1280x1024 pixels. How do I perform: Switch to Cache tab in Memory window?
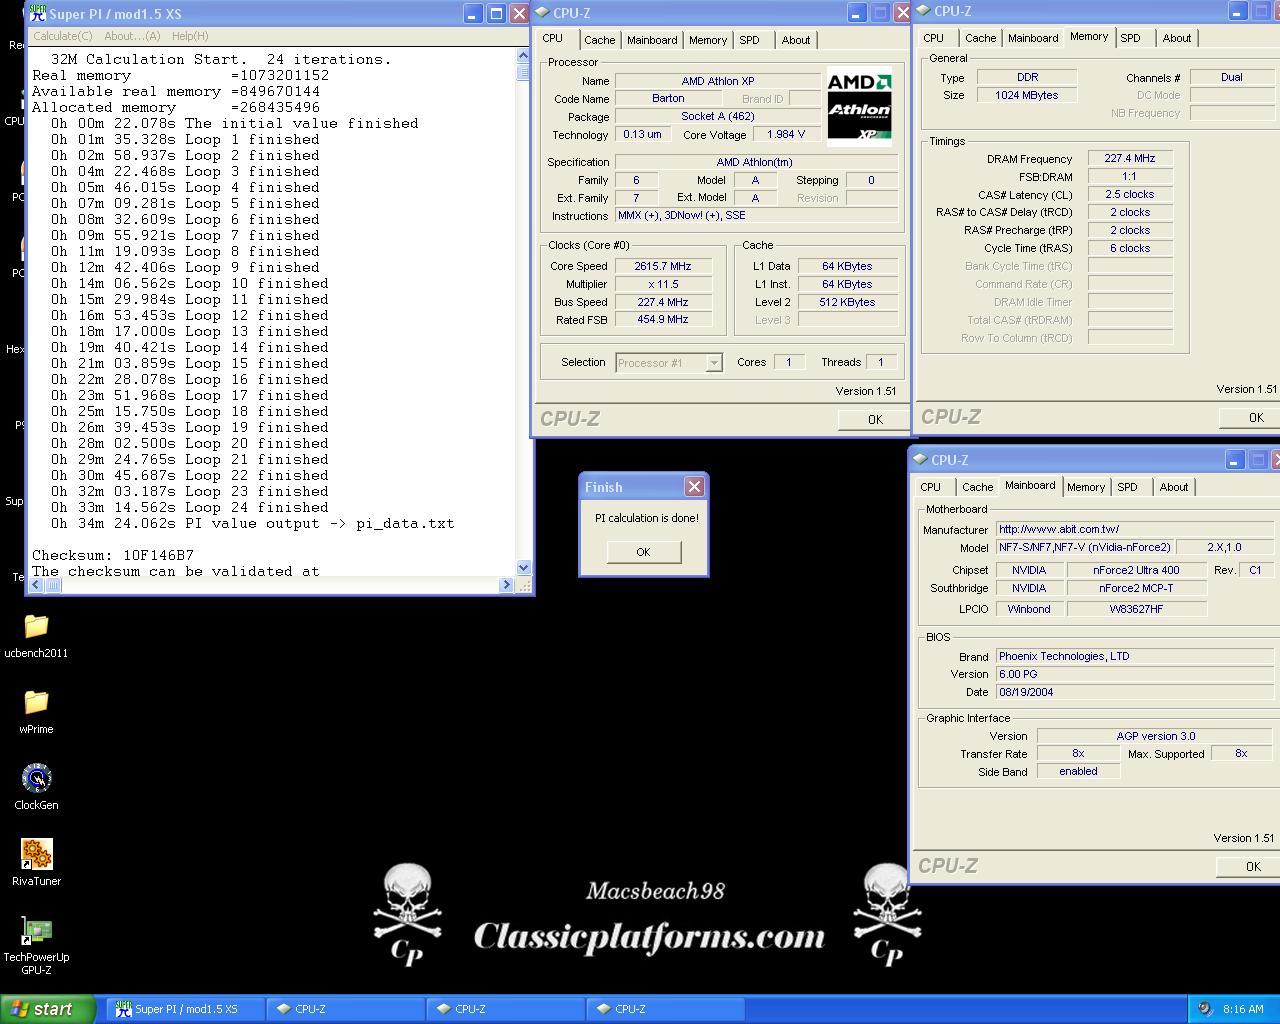(x=981, y=38)
